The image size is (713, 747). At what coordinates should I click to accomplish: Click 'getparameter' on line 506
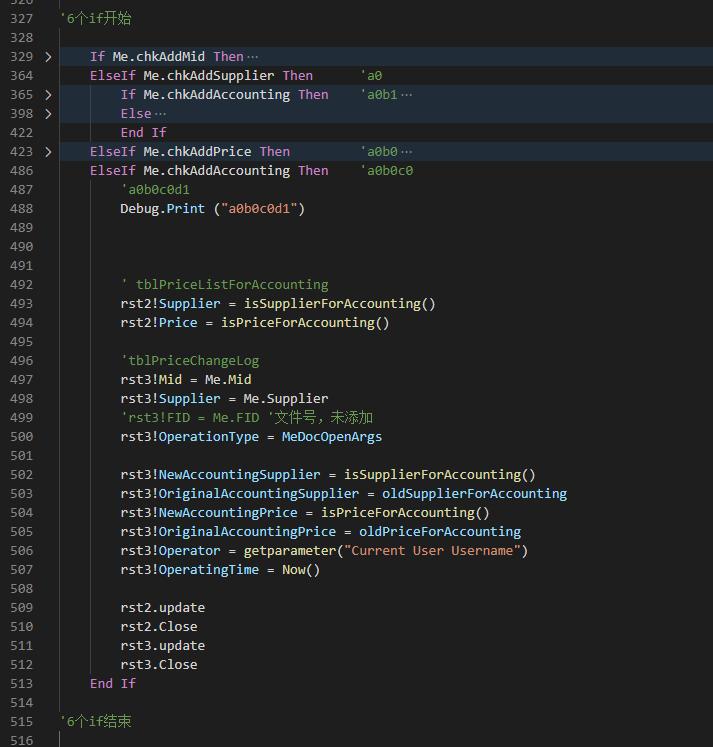point(290,551)
